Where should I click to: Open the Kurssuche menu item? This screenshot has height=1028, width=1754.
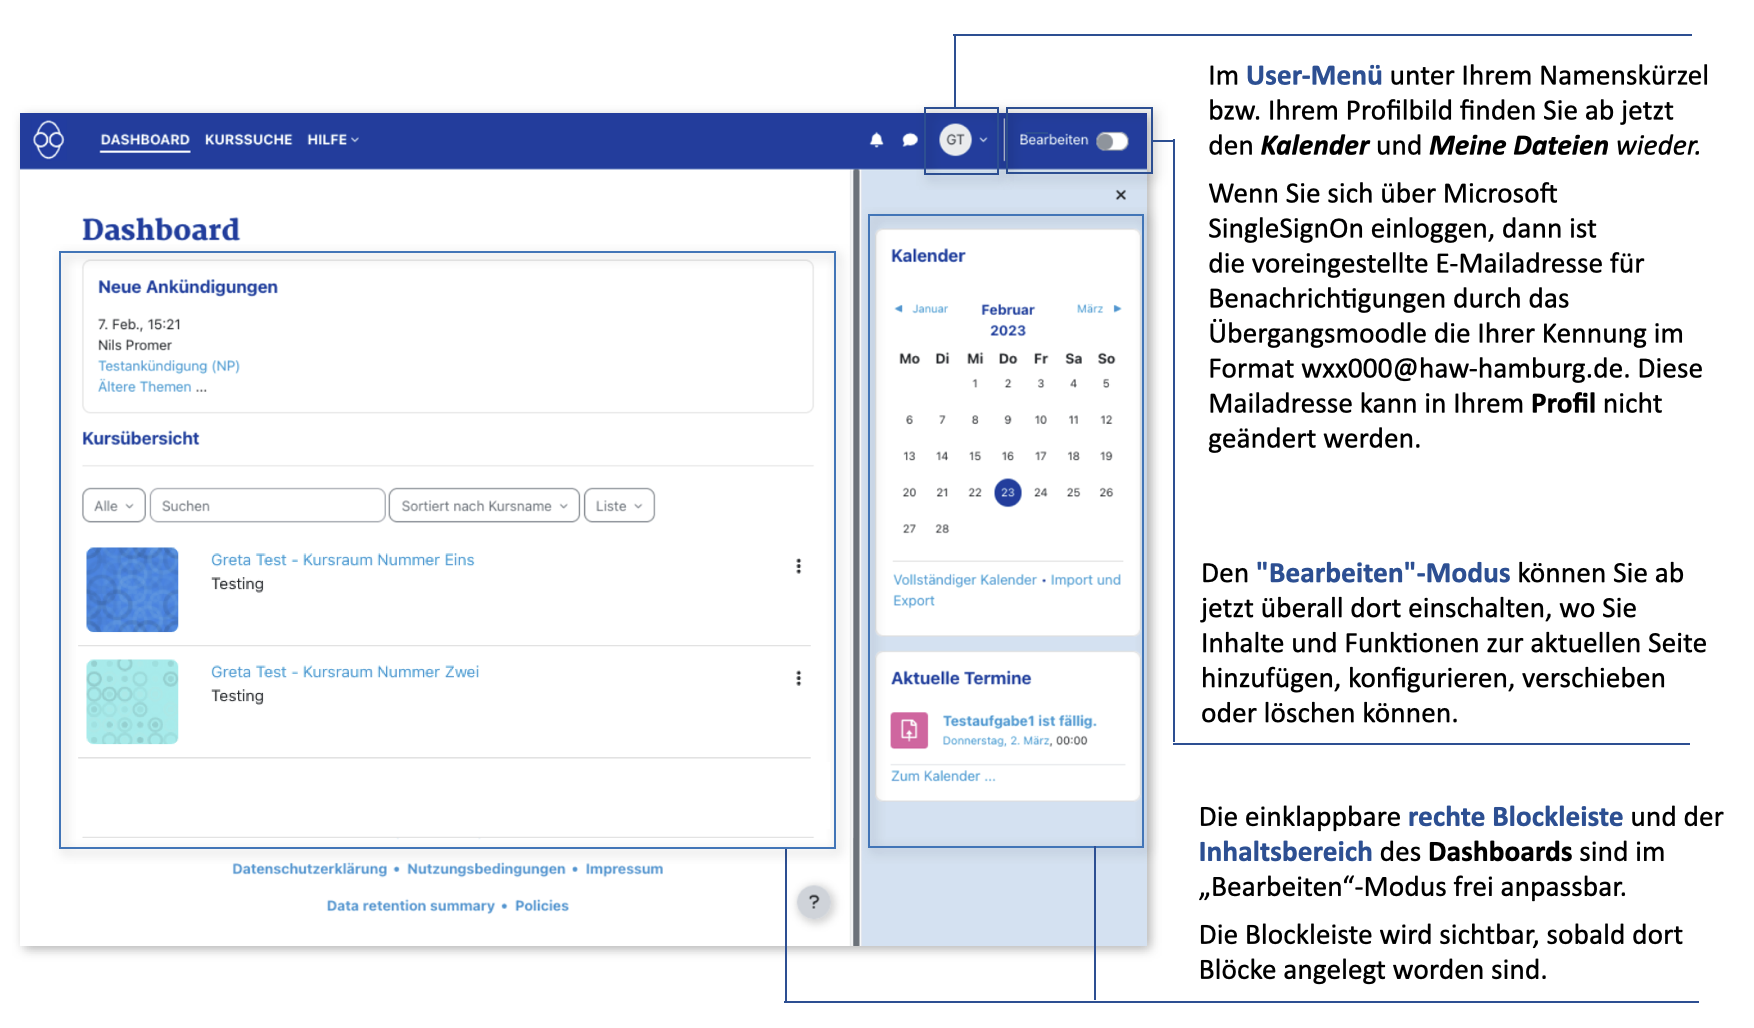248,140
